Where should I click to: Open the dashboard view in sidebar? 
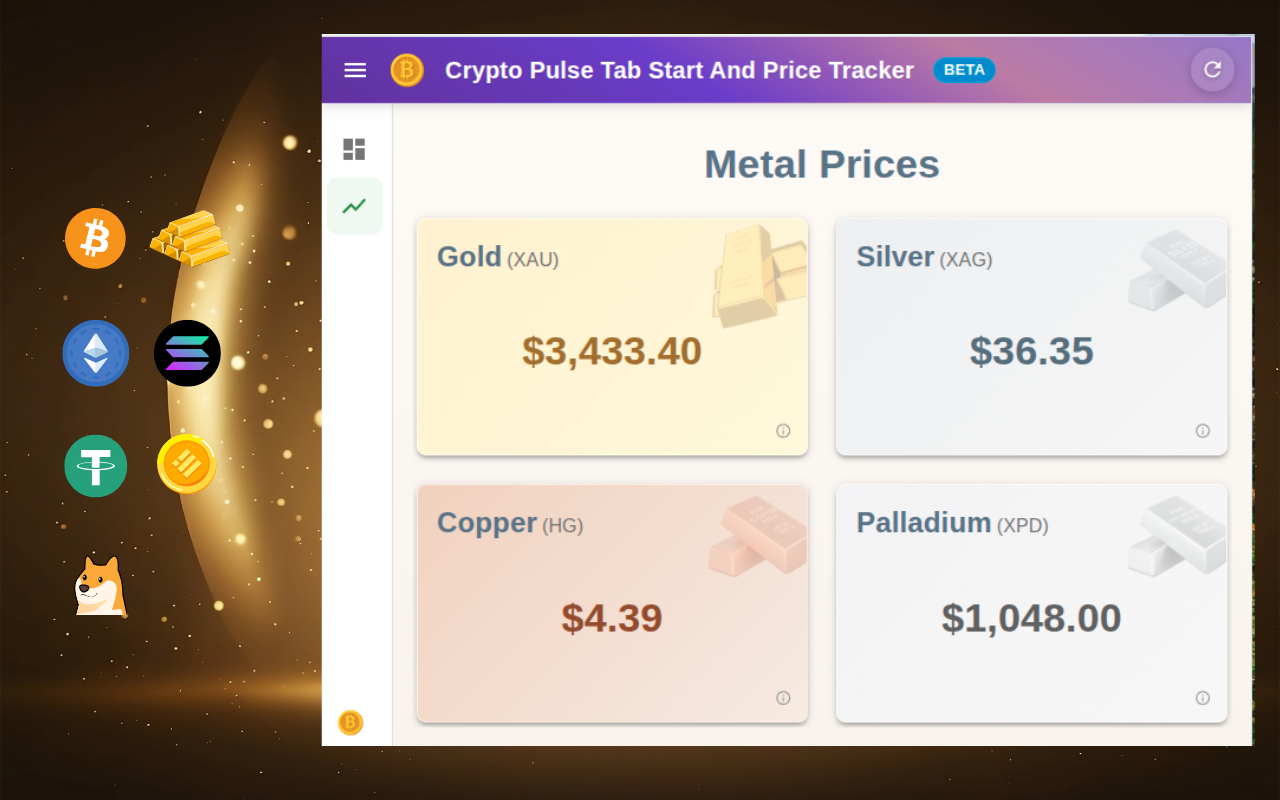pos(354,149)
